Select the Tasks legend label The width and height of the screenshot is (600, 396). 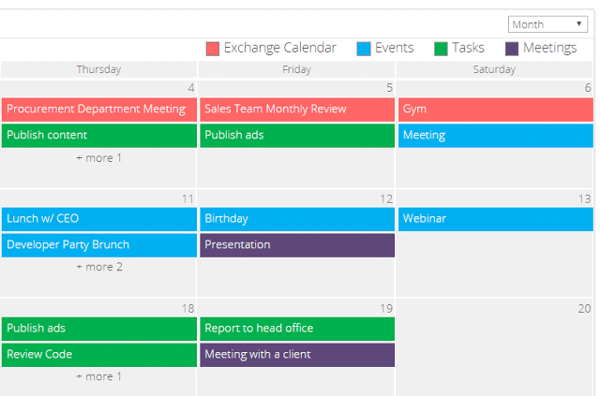click(x=468, y=48)
